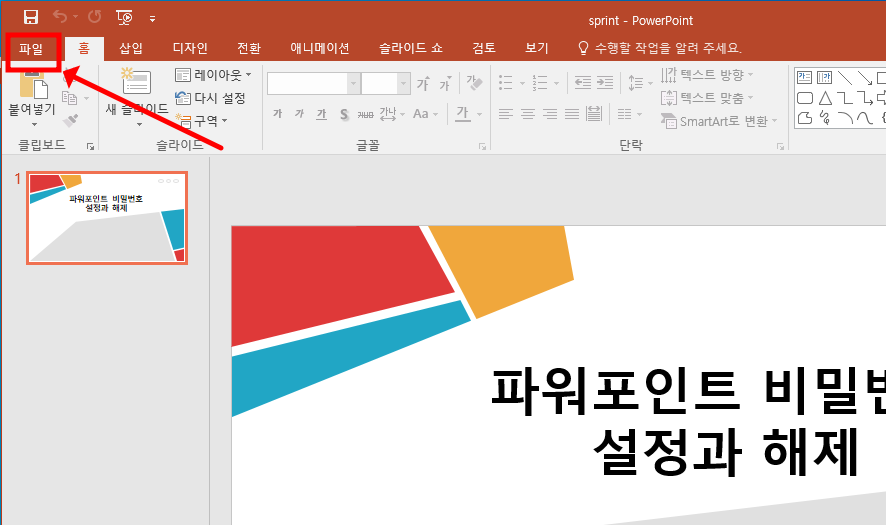The height and width of the screenshot is (525, 886).
Task: Toggle text shadow (S icon)
Action: click(x=344, y=115)
